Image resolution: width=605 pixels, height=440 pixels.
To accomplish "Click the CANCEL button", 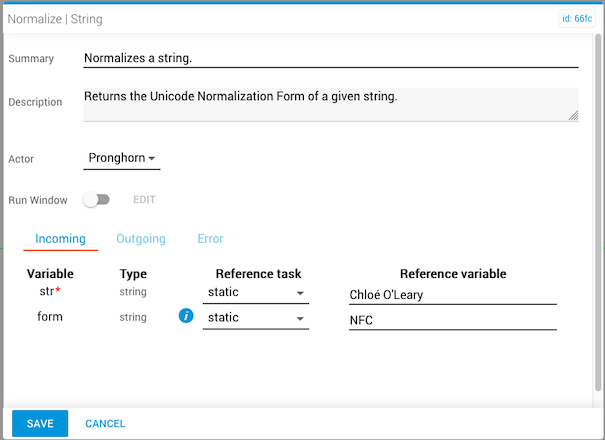I will [105, 423].
